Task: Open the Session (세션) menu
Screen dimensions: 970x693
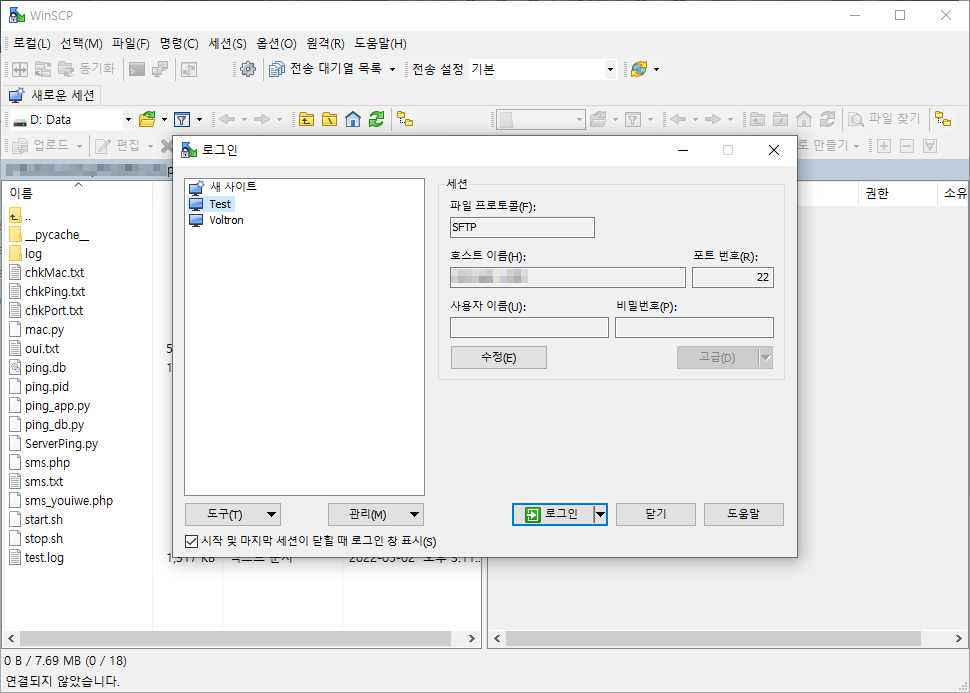Action: (x=228, y=43)
